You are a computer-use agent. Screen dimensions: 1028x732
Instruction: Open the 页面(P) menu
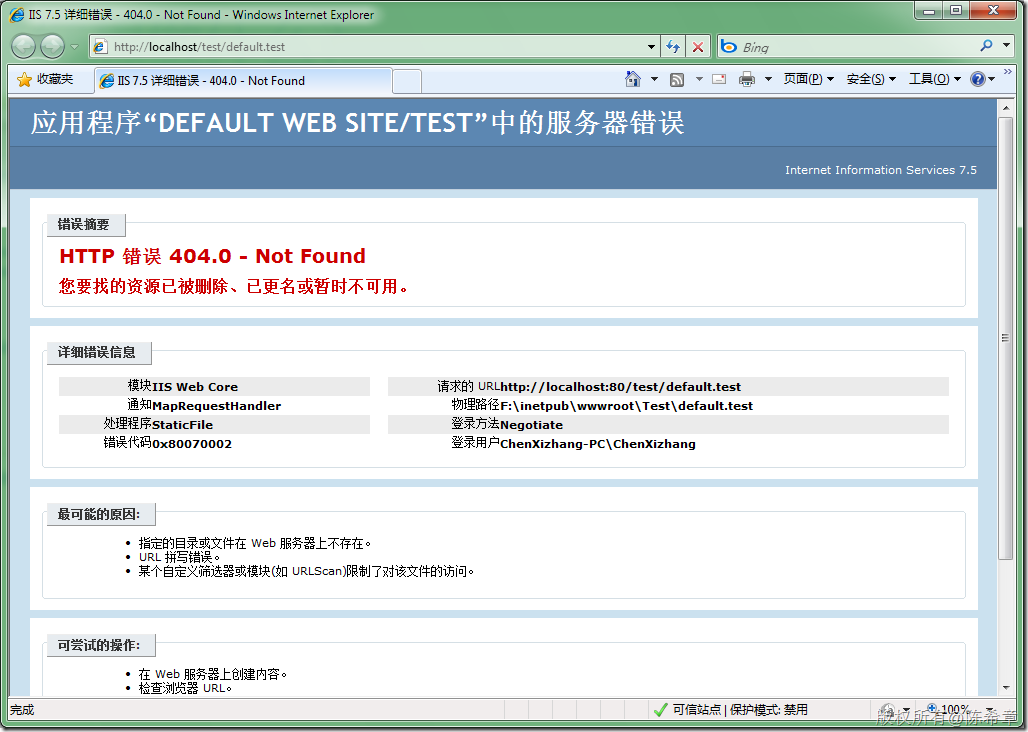point(808,79)
